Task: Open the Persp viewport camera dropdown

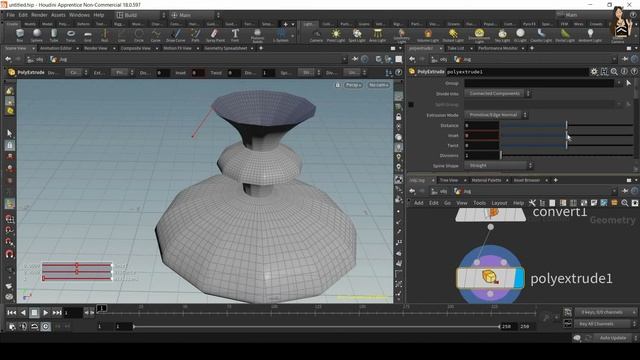Action: [353, 85]
